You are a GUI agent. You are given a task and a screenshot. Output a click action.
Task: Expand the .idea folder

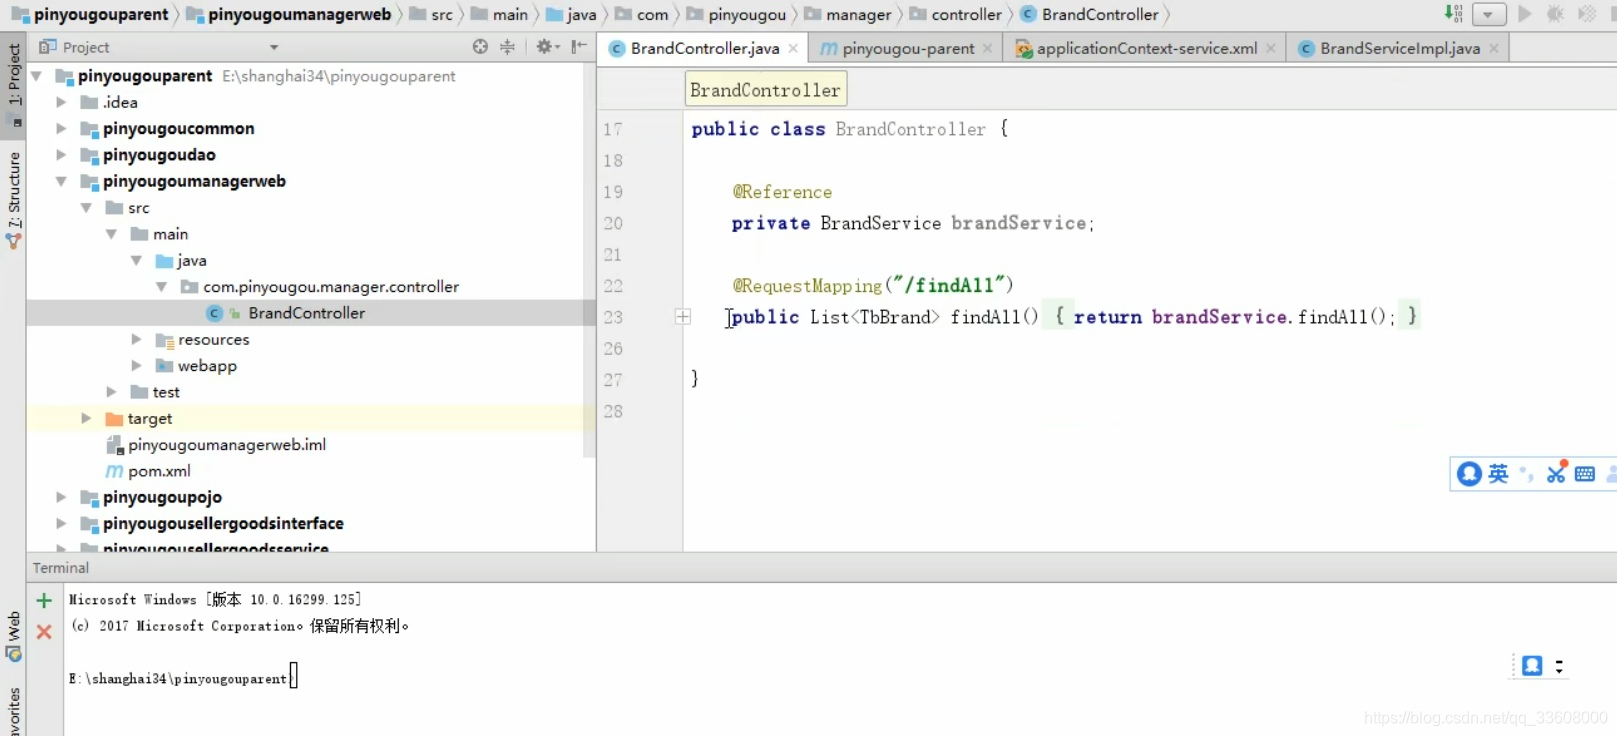click(x=61, y=102)
